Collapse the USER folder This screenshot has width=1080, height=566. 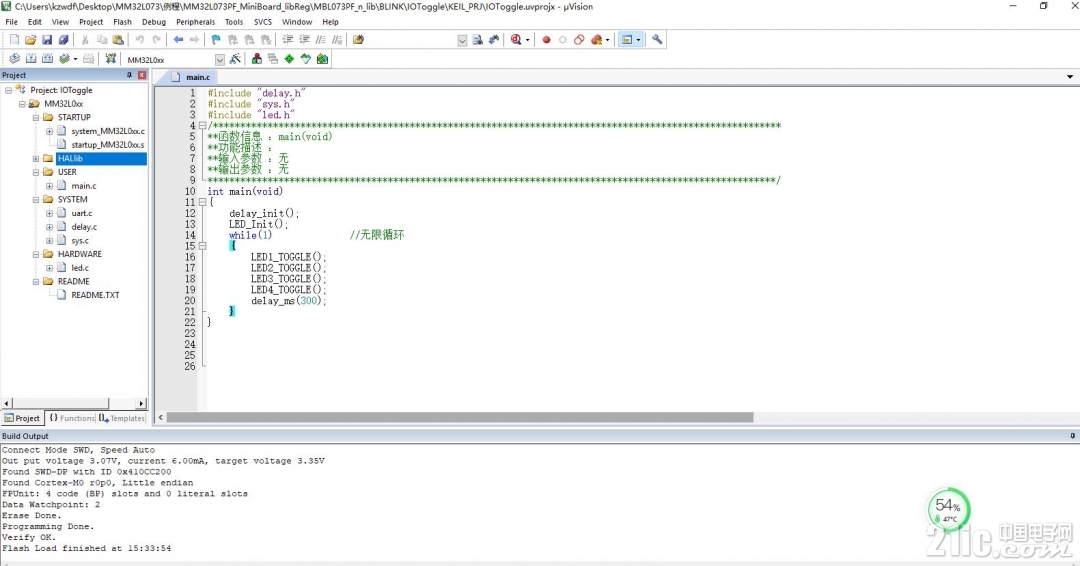coord(36,172)
